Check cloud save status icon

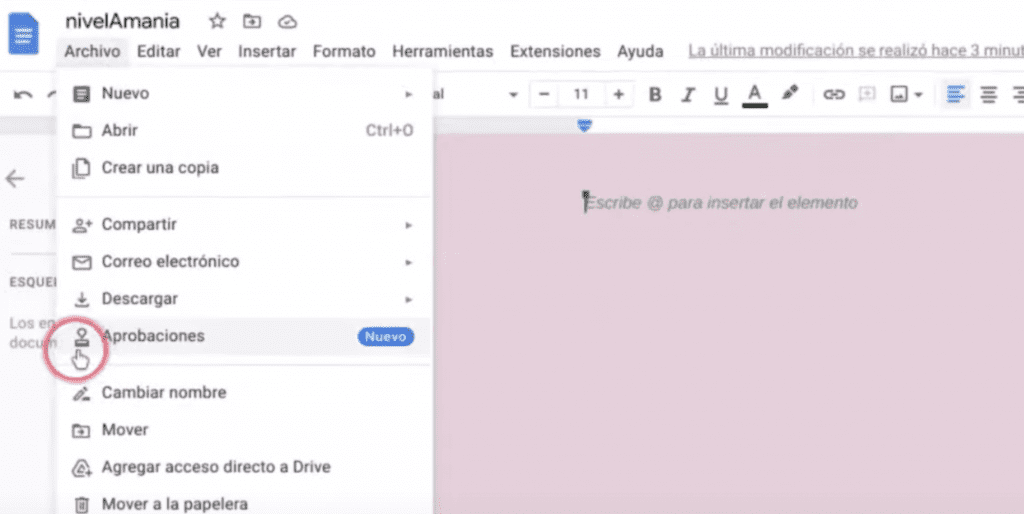[x=287, y=21]
